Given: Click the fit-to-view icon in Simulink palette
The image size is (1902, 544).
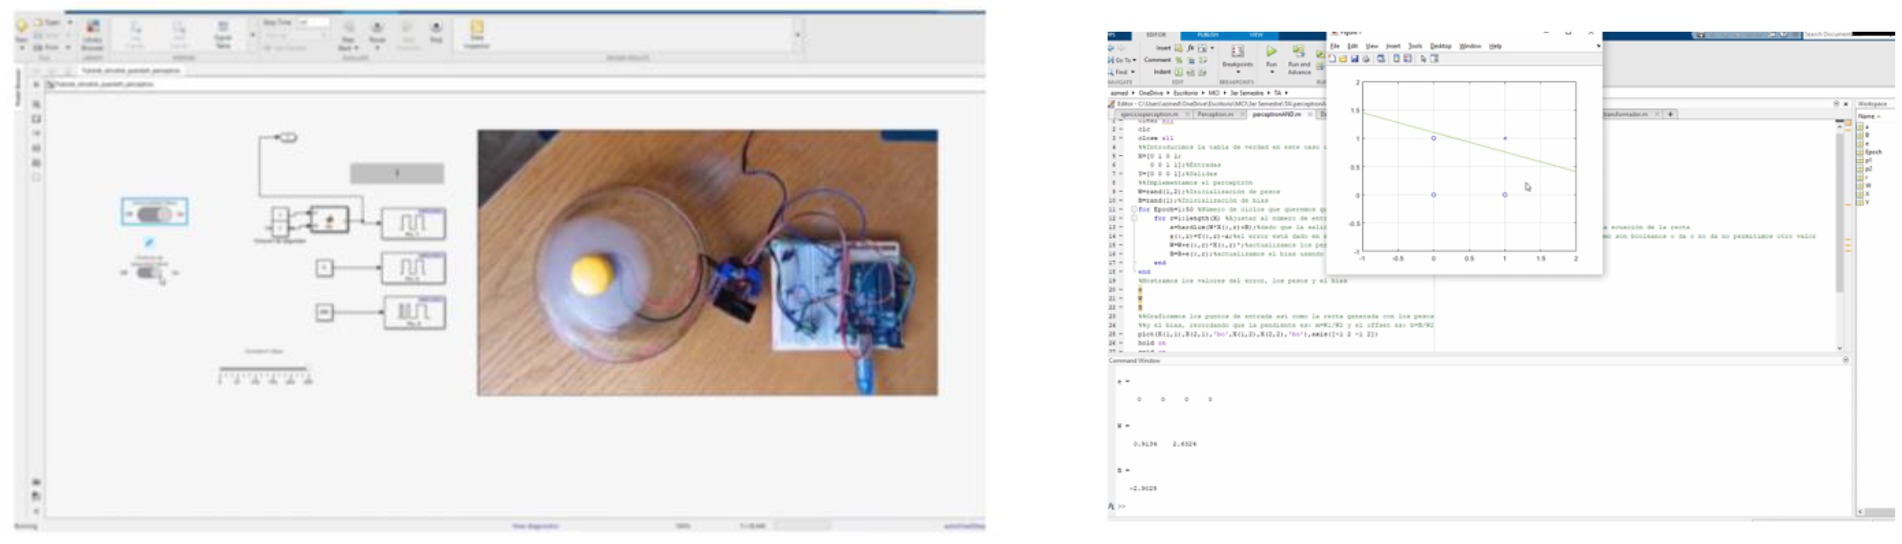Looking at the screenshot, I should 37,118.
